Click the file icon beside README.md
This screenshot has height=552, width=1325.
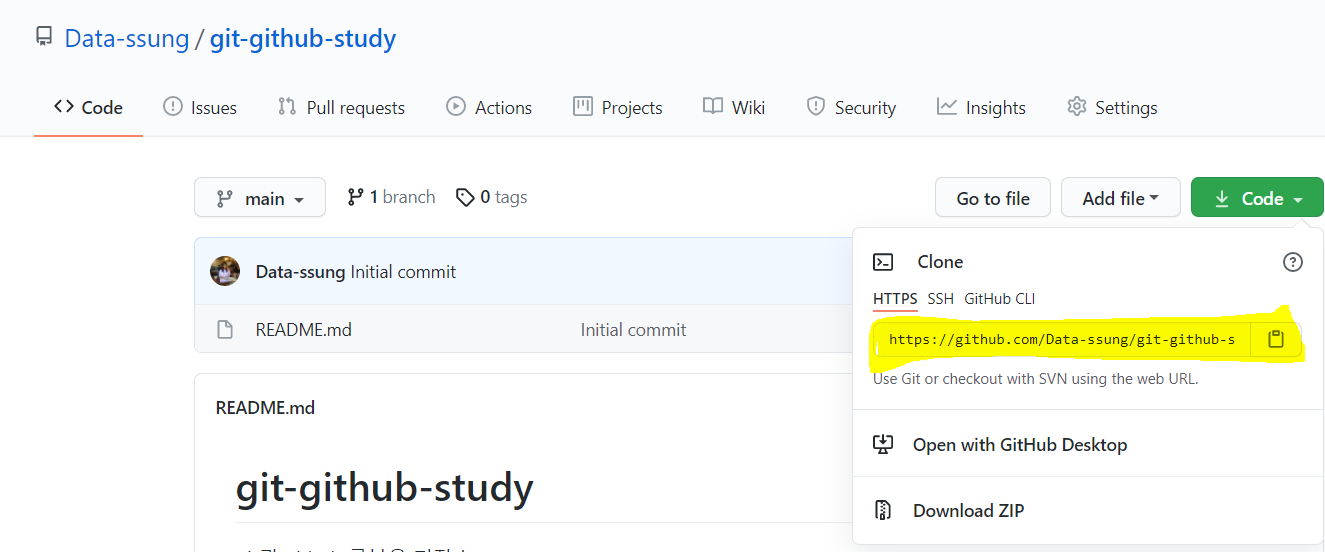(225, 329)
